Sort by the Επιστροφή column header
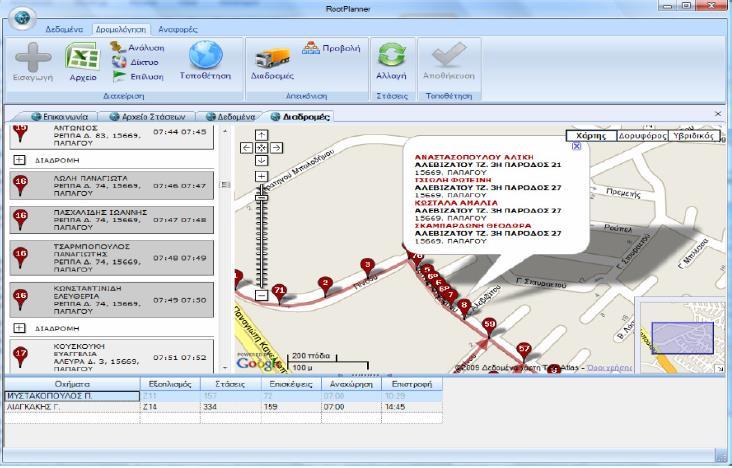This screenshot has height=468, width=732. click(412, 384)
